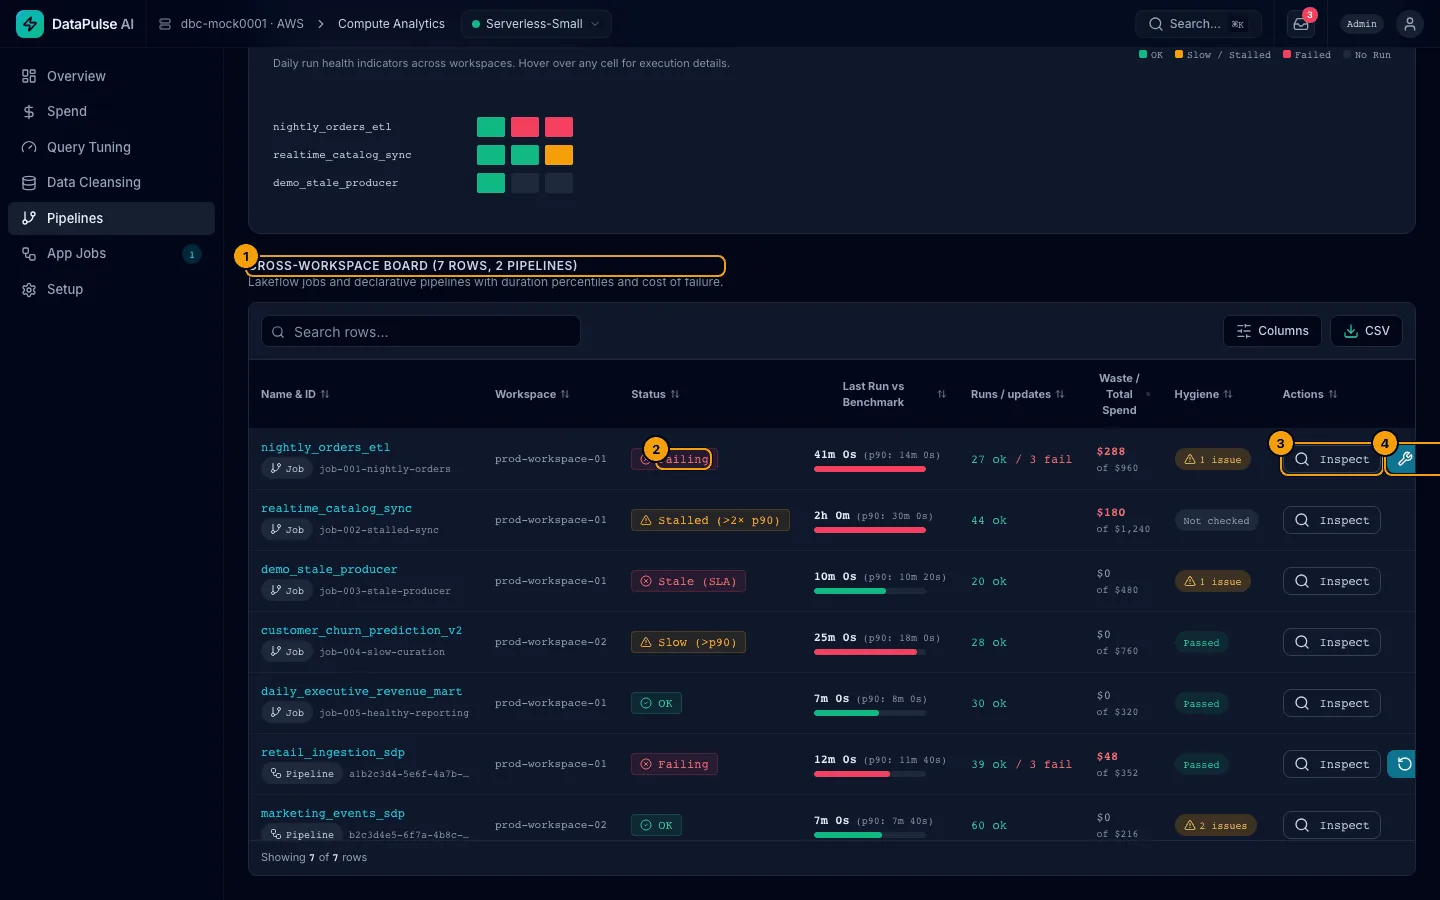Click the green heatmap cell for demo_stale_producer
Image resolution: width=1440 pixels, height=900 pixels.
point(491,183)
